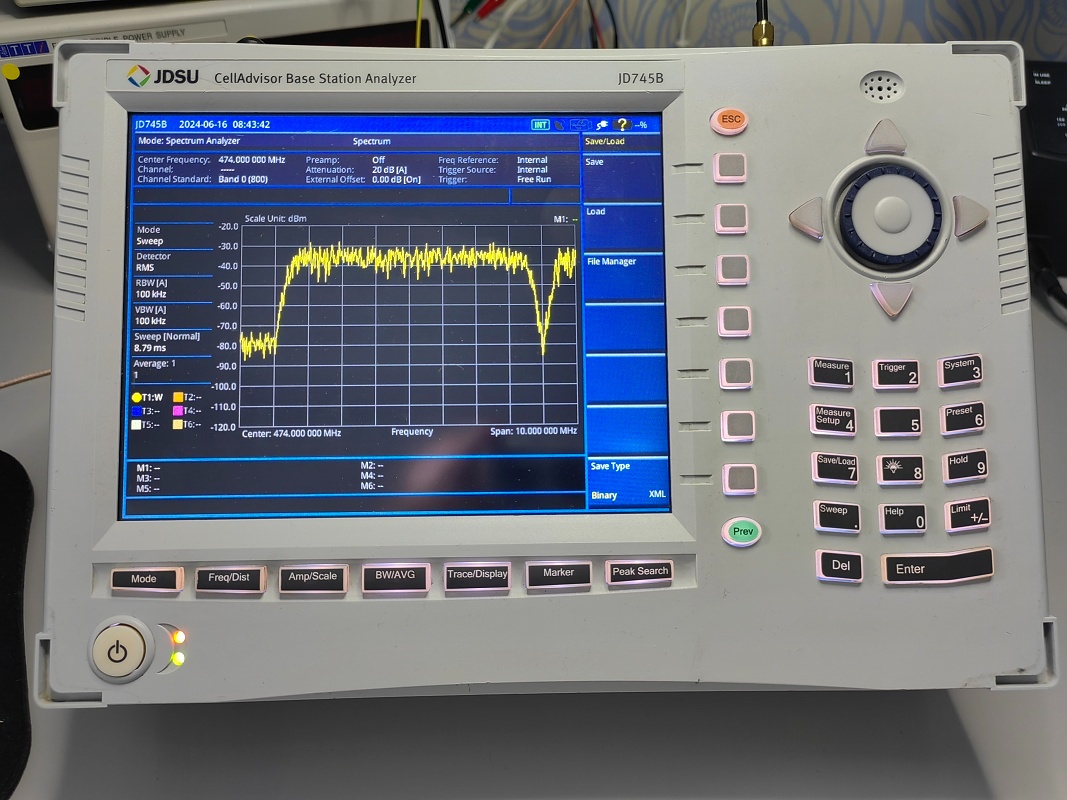This screenshot has width=1067, height=800.
Task: Click the Sweep decimal key
Action: 838,517
